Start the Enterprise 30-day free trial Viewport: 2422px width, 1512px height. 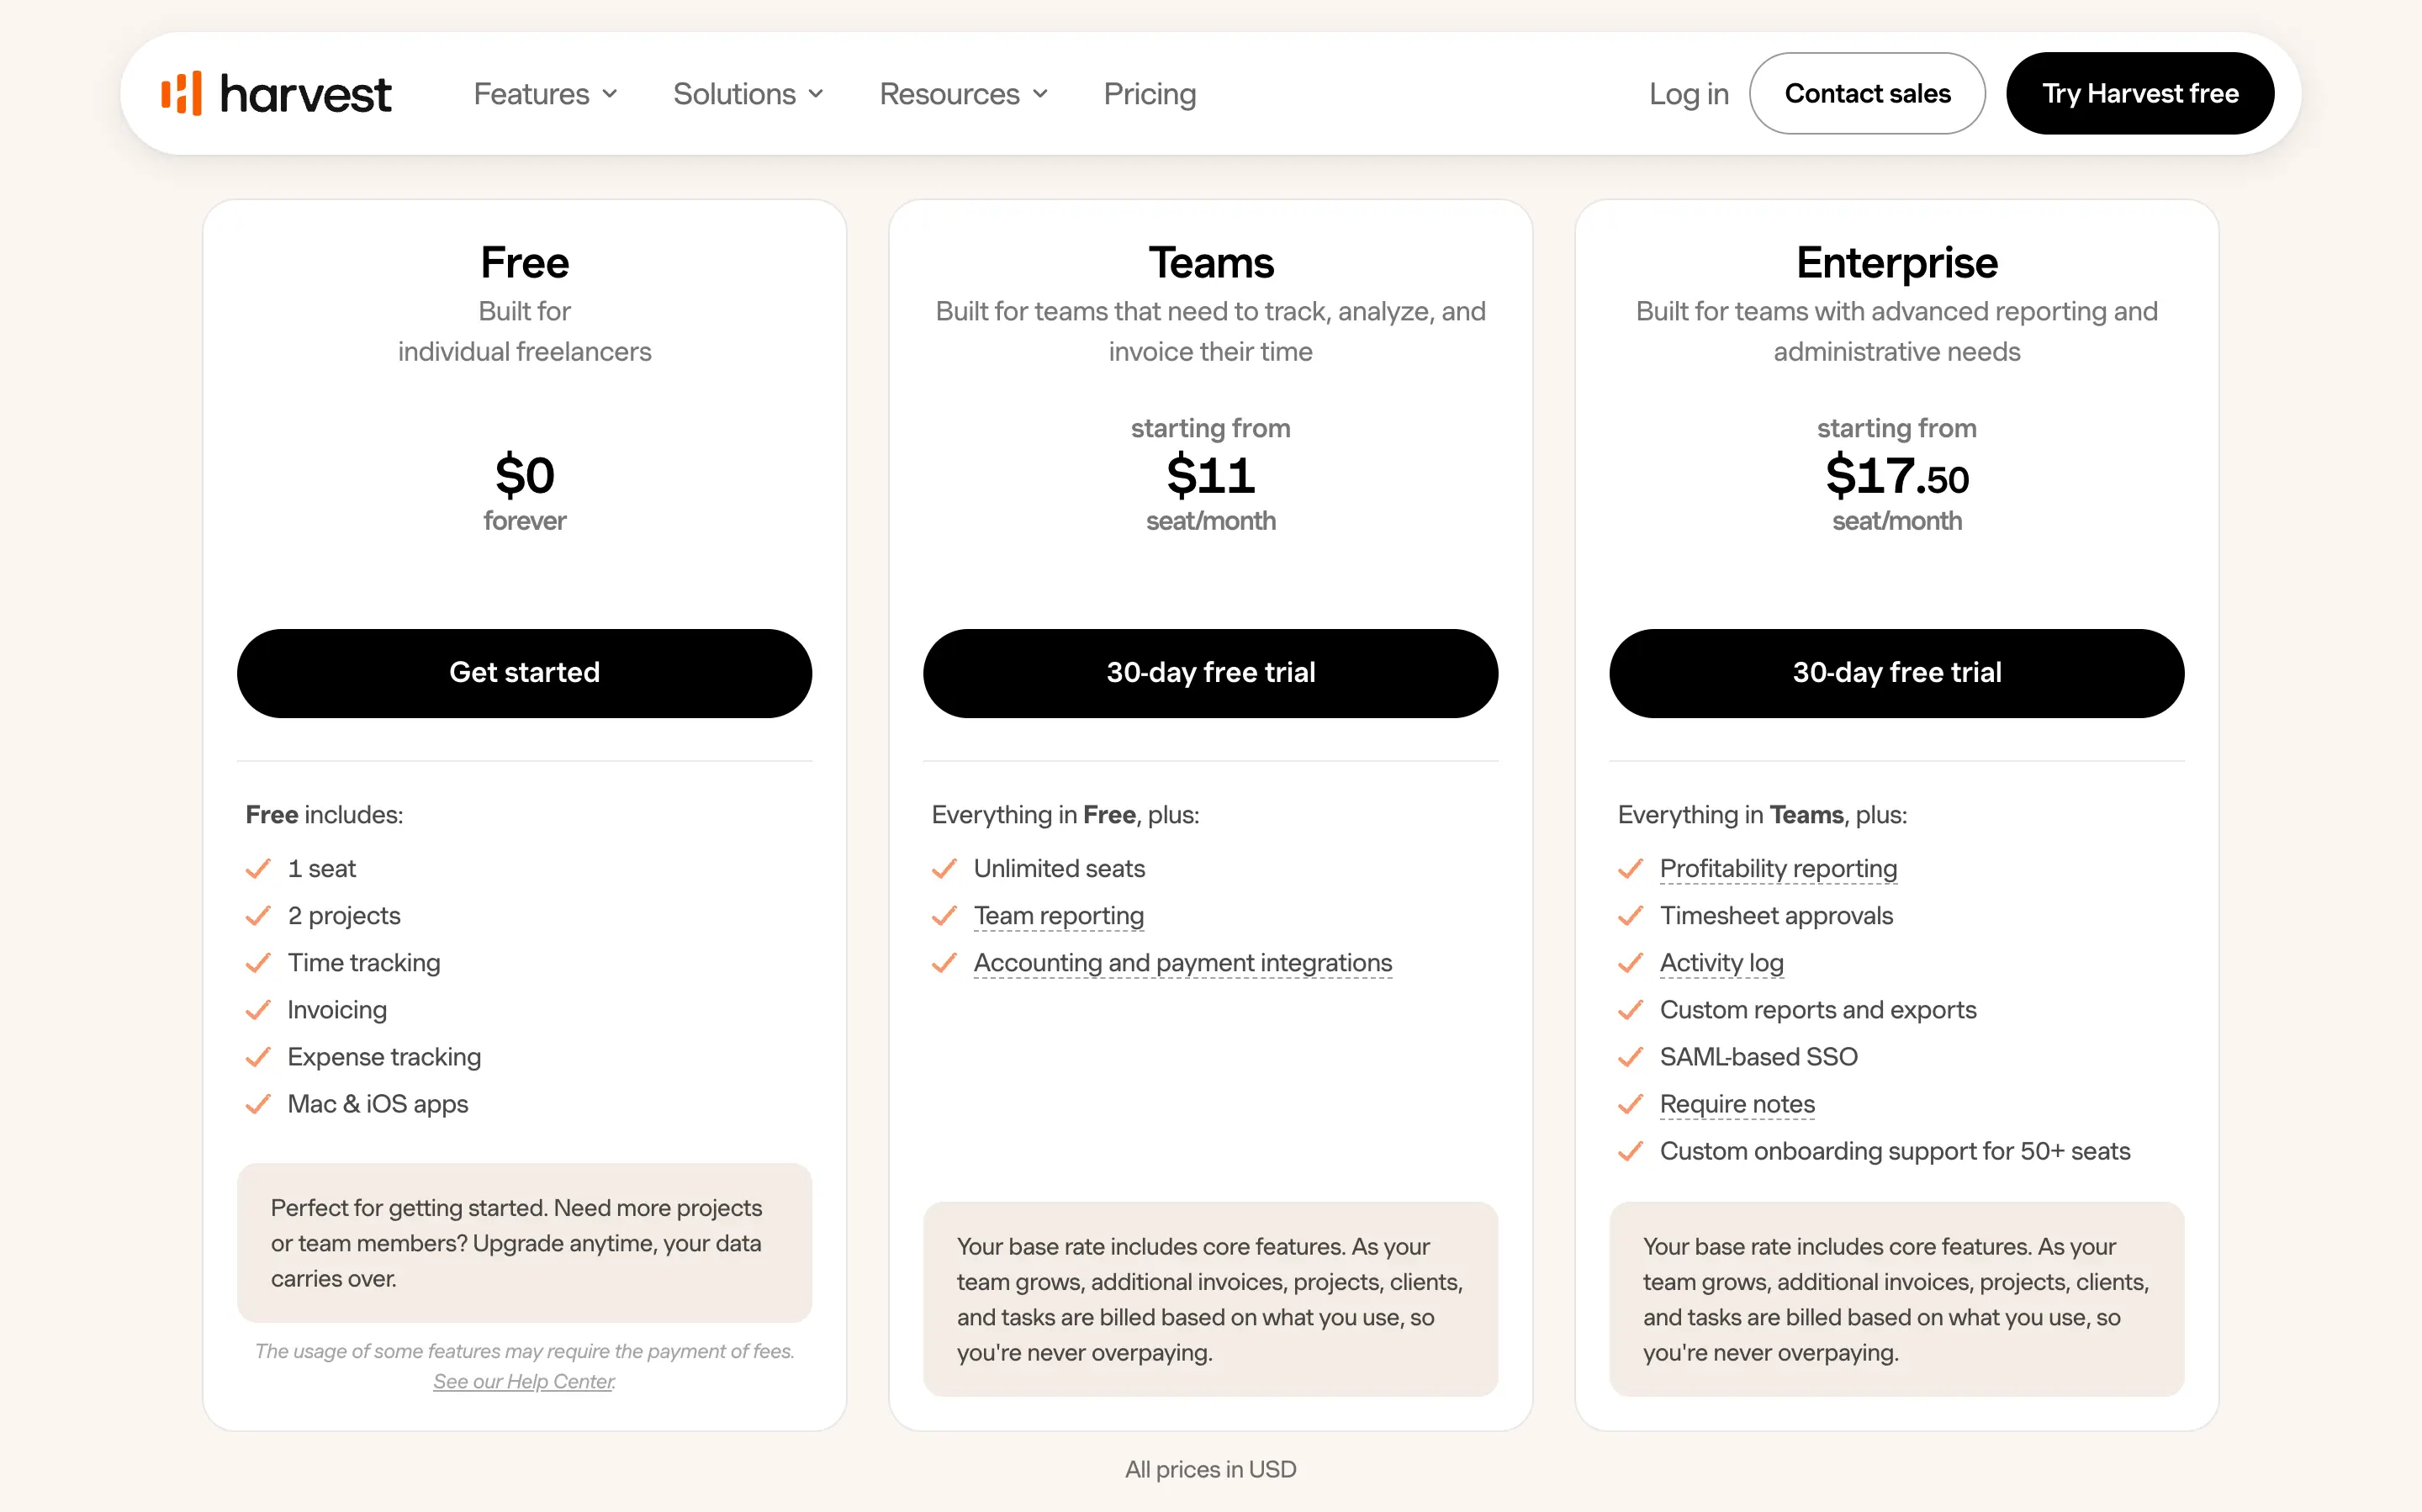click(1897, 673)
